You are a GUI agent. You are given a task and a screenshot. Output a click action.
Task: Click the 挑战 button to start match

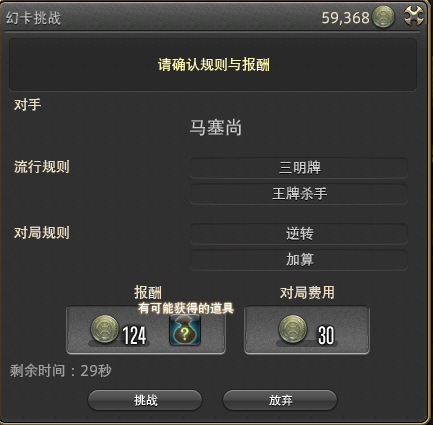click(145, 400)
